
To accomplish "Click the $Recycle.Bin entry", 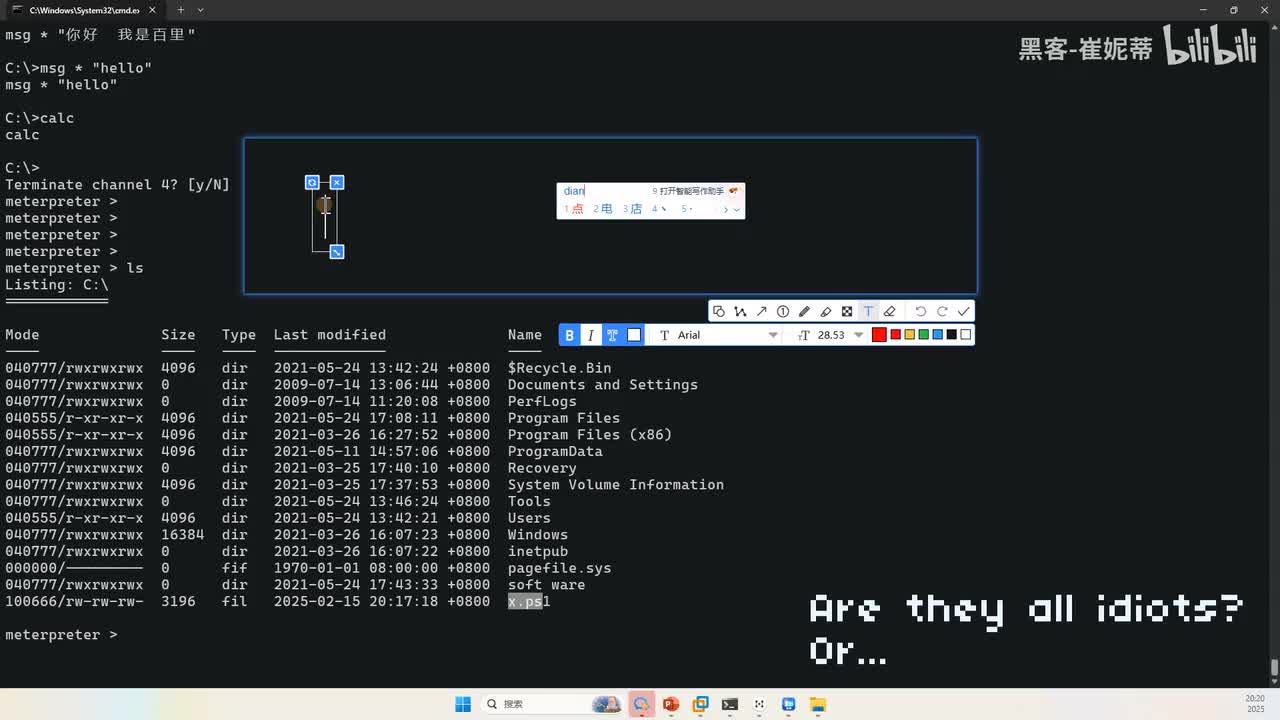I will tap(559, 368).
